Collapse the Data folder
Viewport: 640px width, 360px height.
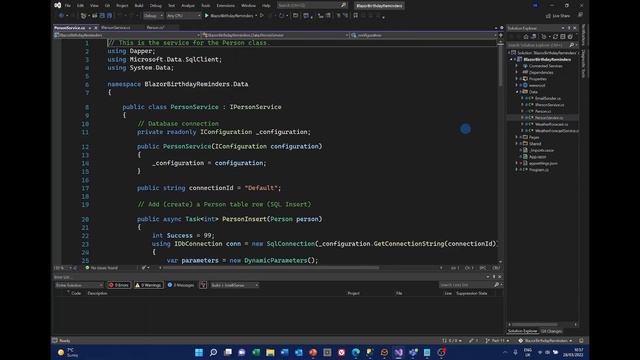tap(517, 92)
